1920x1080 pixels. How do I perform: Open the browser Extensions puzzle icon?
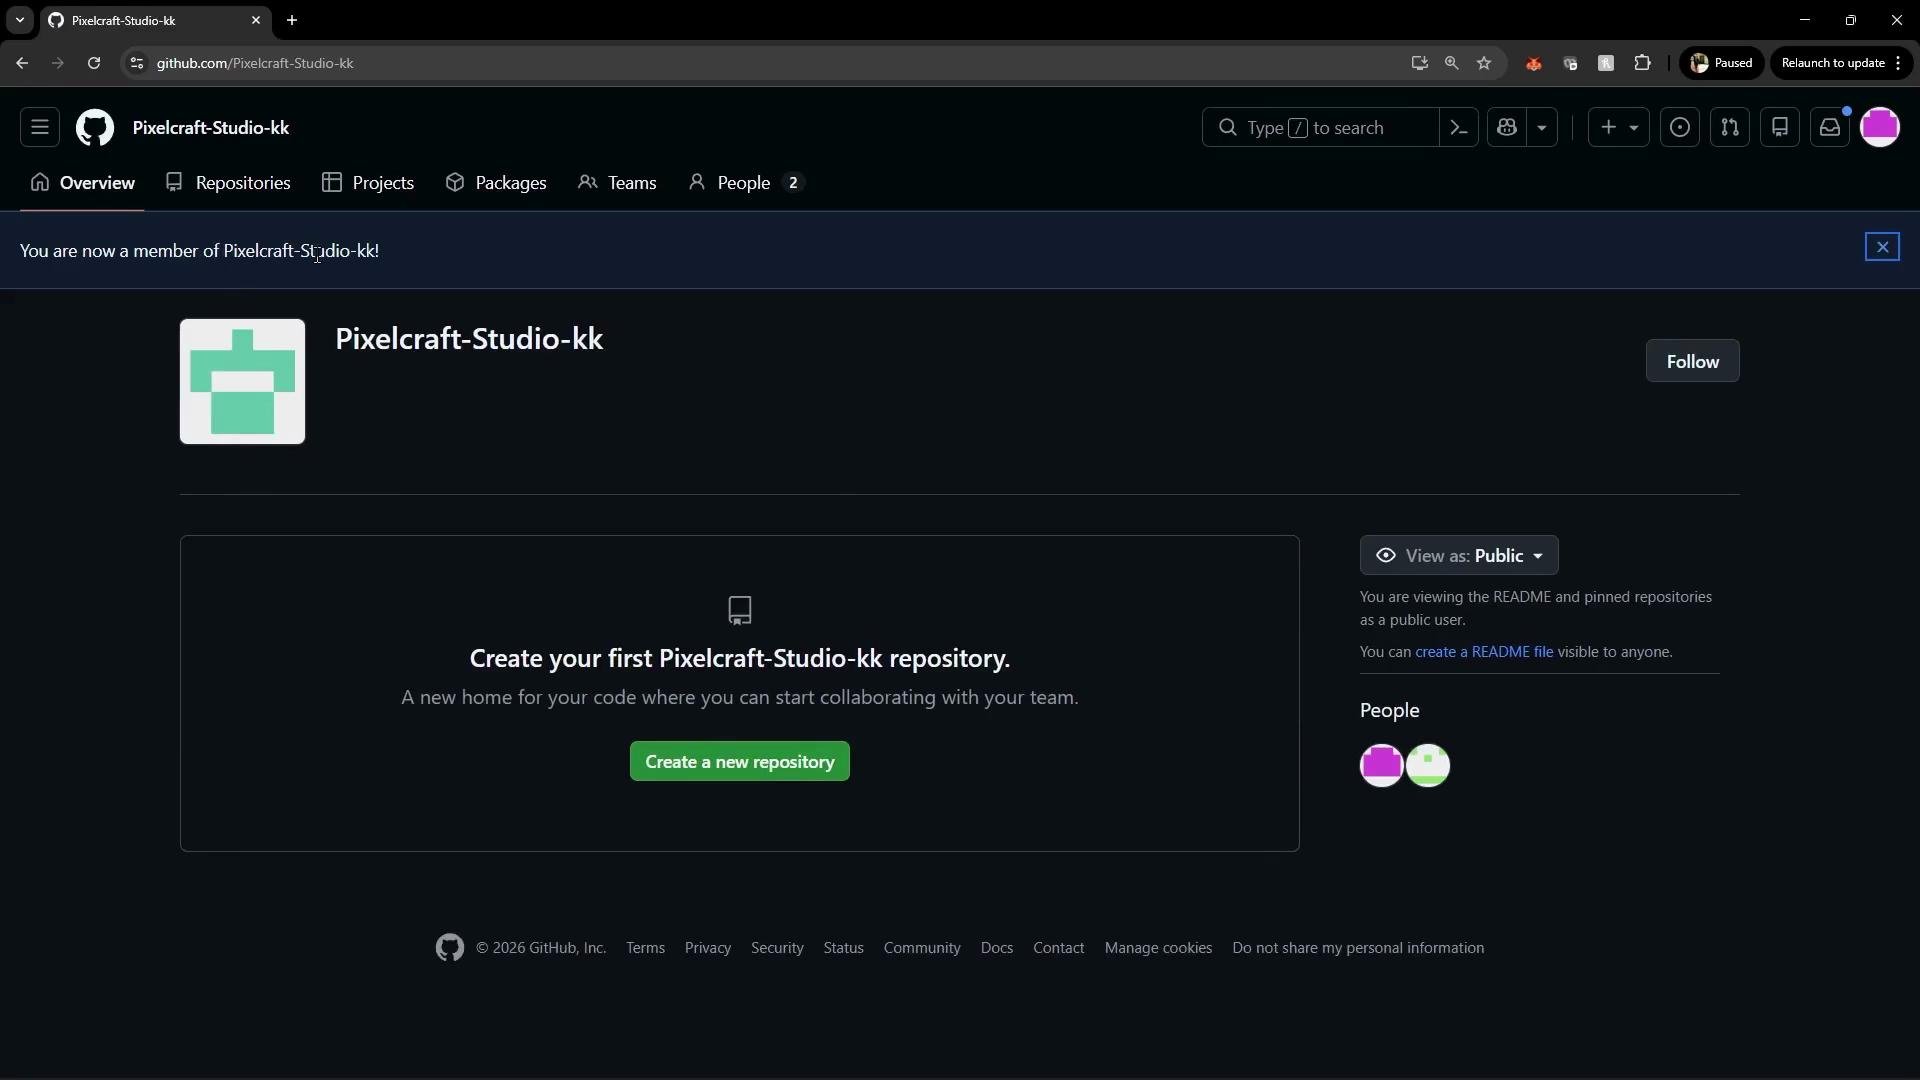pos(1642,63)
